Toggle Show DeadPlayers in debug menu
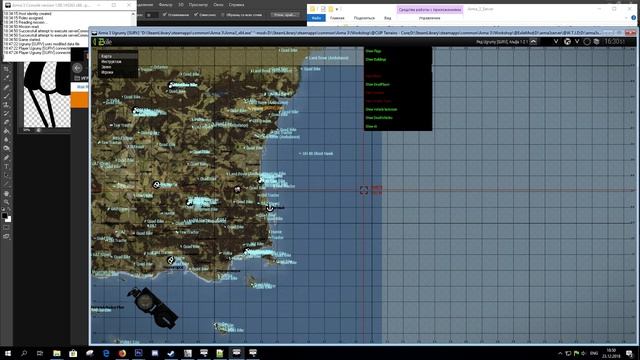 (x=378, y=84)
